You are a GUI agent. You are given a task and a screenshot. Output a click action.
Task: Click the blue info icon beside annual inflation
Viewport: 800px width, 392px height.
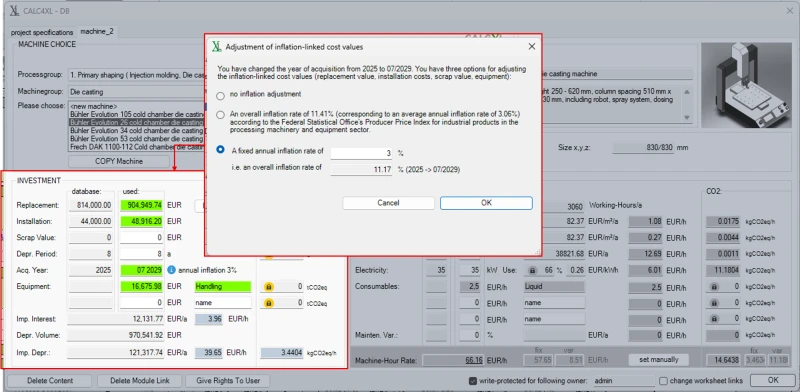[x=171, y=270]
